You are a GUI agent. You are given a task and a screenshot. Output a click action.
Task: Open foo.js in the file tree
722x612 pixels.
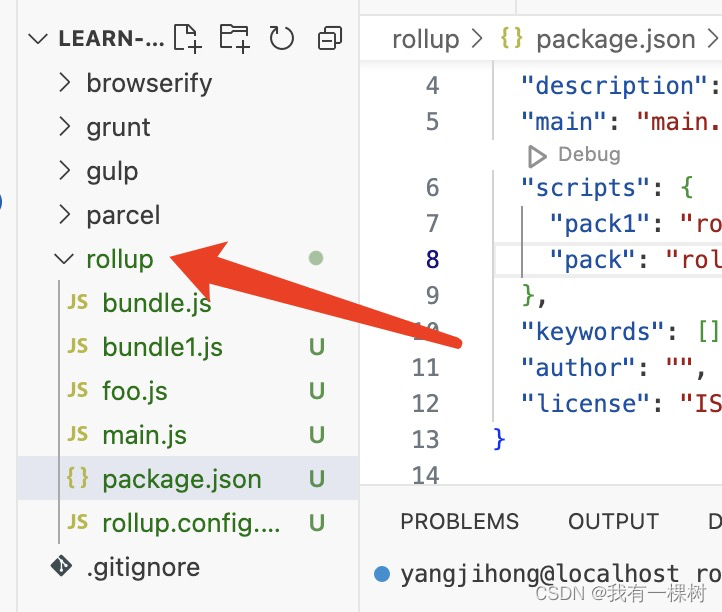tap(188, 391)
